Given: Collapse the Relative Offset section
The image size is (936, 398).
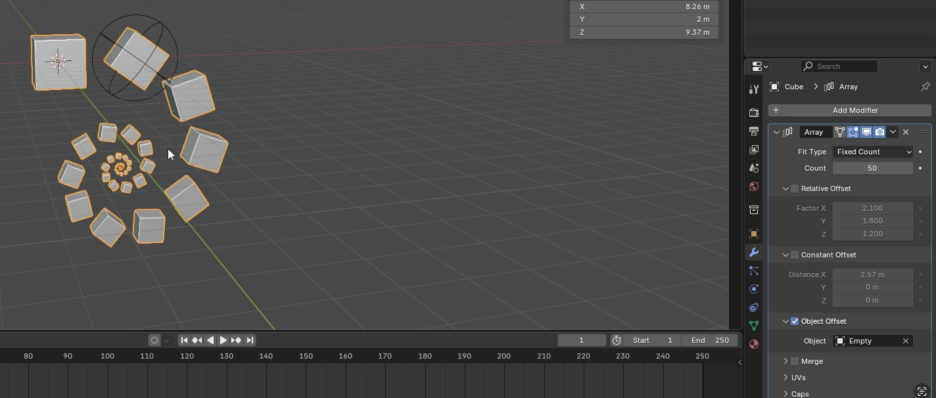Looking at the screenshot, I should click(786, 189).
